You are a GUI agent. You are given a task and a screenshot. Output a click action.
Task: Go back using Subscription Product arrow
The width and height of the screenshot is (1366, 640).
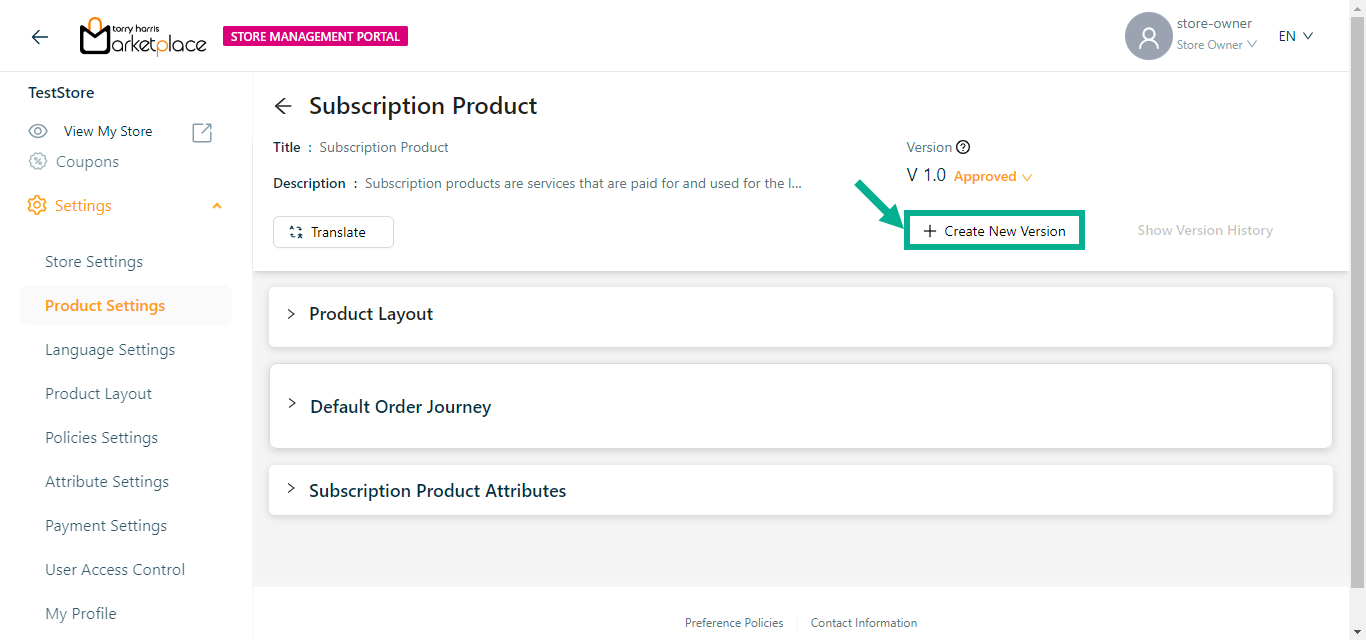pyautogui.click(x=283, y=106)
